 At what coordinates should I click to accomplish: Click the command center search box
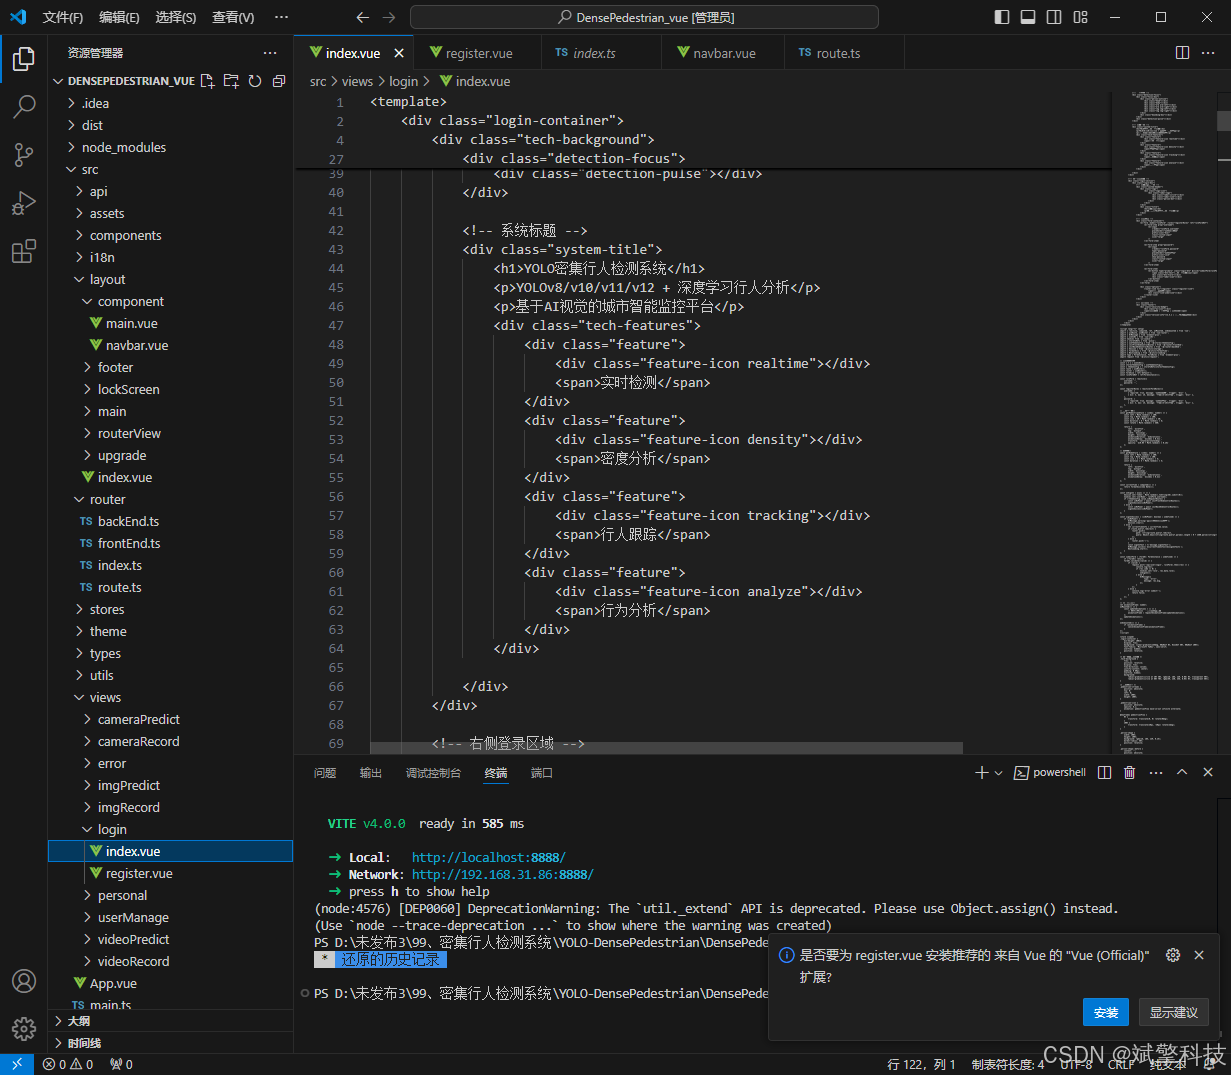coord(644,17)
